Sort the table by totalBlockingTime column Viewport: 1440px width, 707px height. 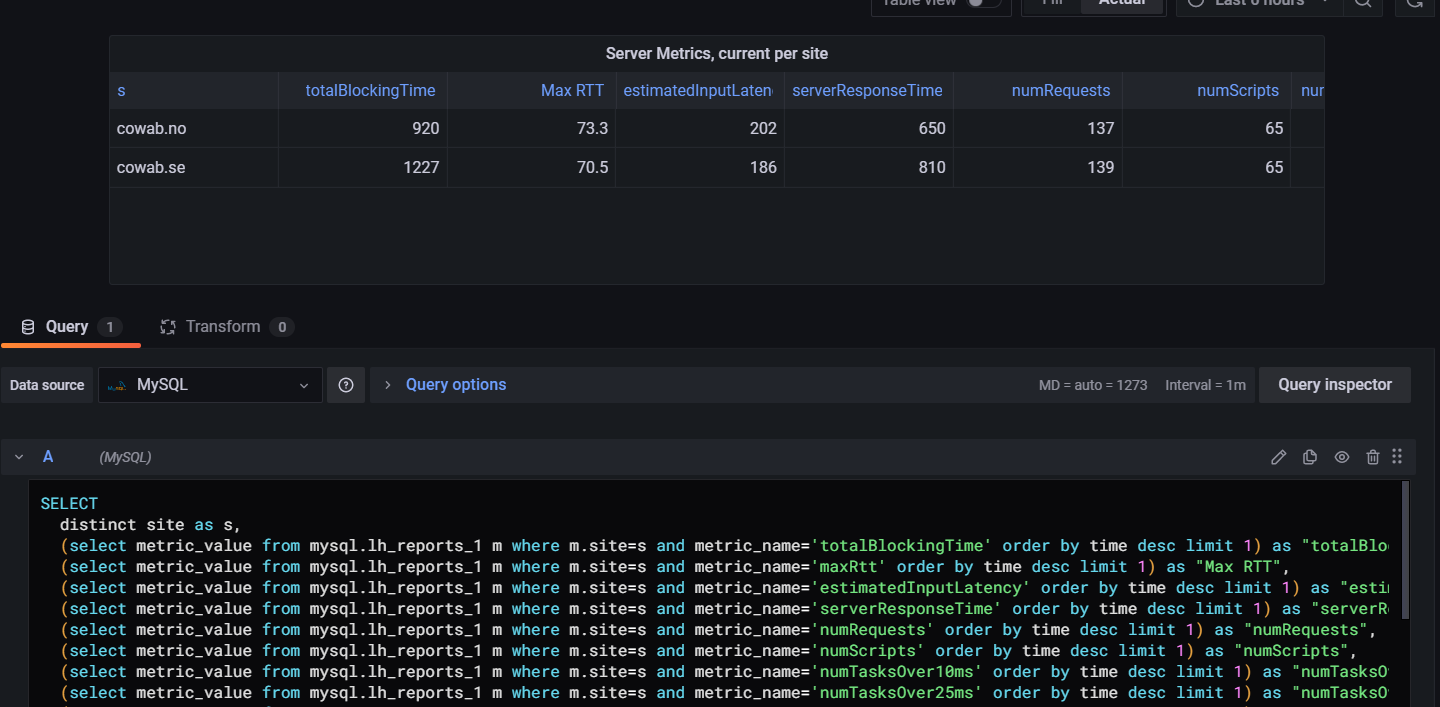tap(370, 90)
